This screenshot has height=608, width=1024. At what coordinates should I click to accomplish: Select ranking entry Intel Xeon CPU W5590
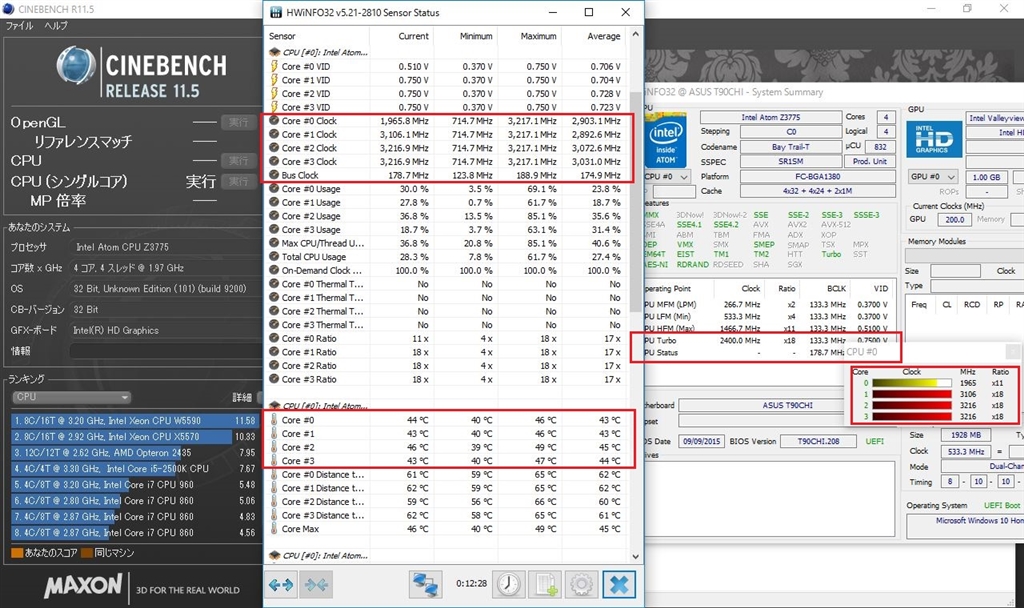tap(135, 421)
